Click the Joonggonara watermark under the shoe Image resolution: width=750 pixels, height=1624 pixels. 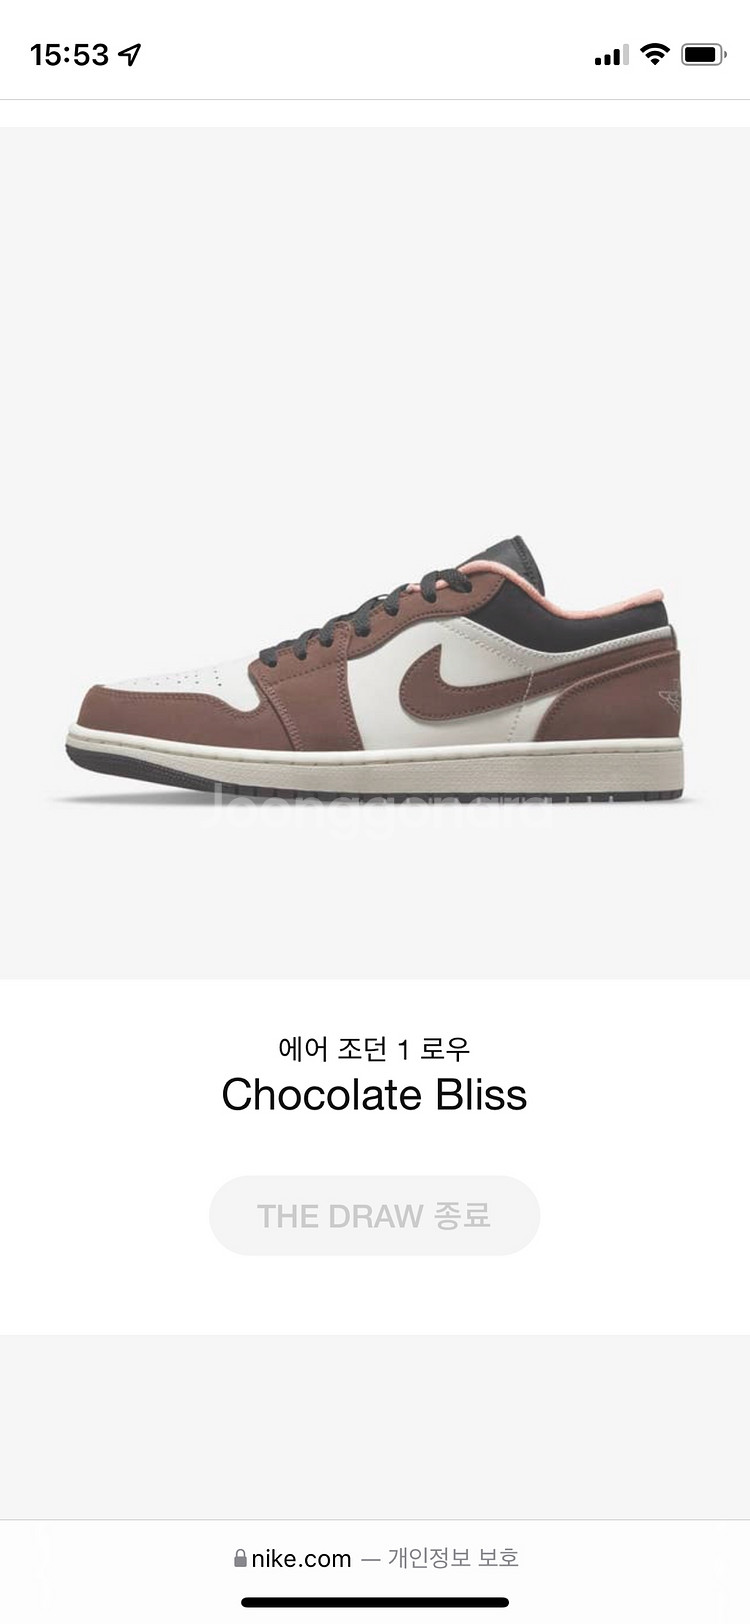tap(380, 806)
